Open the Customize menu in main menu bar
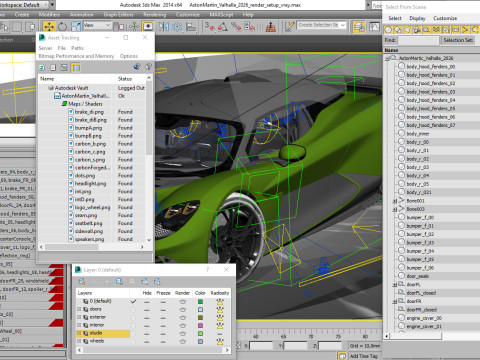The image size is (480, 360). coord(188,15)
